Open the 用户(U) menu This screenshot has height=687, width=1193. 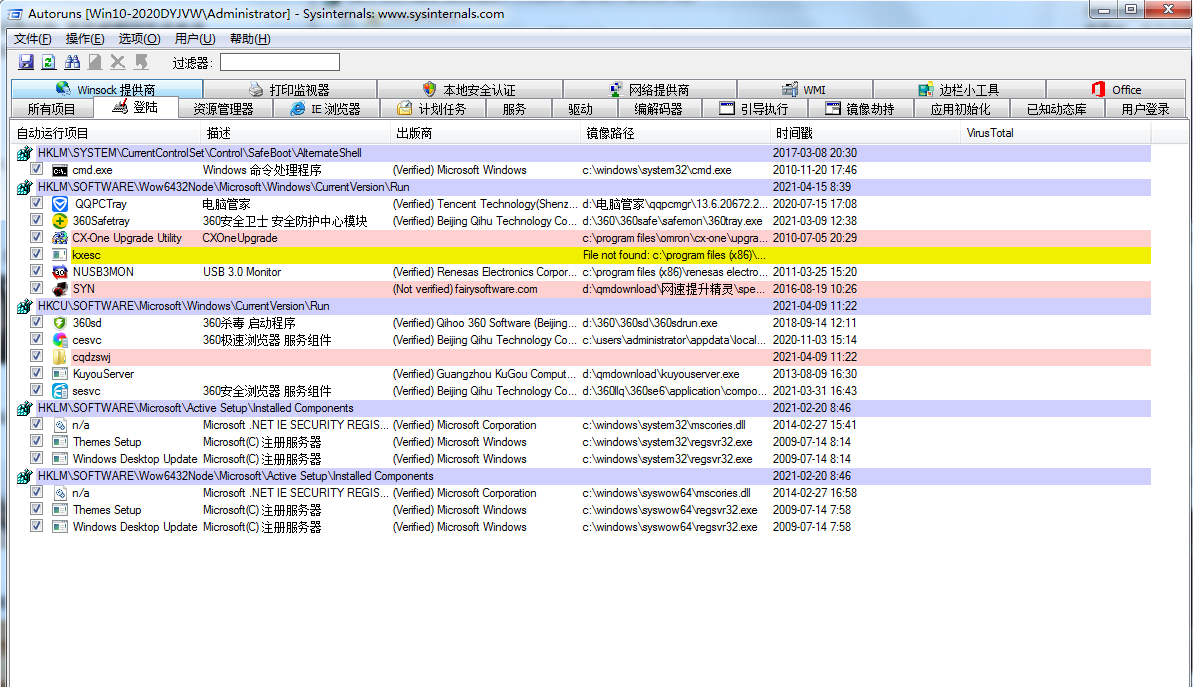[x=195, y=39]
